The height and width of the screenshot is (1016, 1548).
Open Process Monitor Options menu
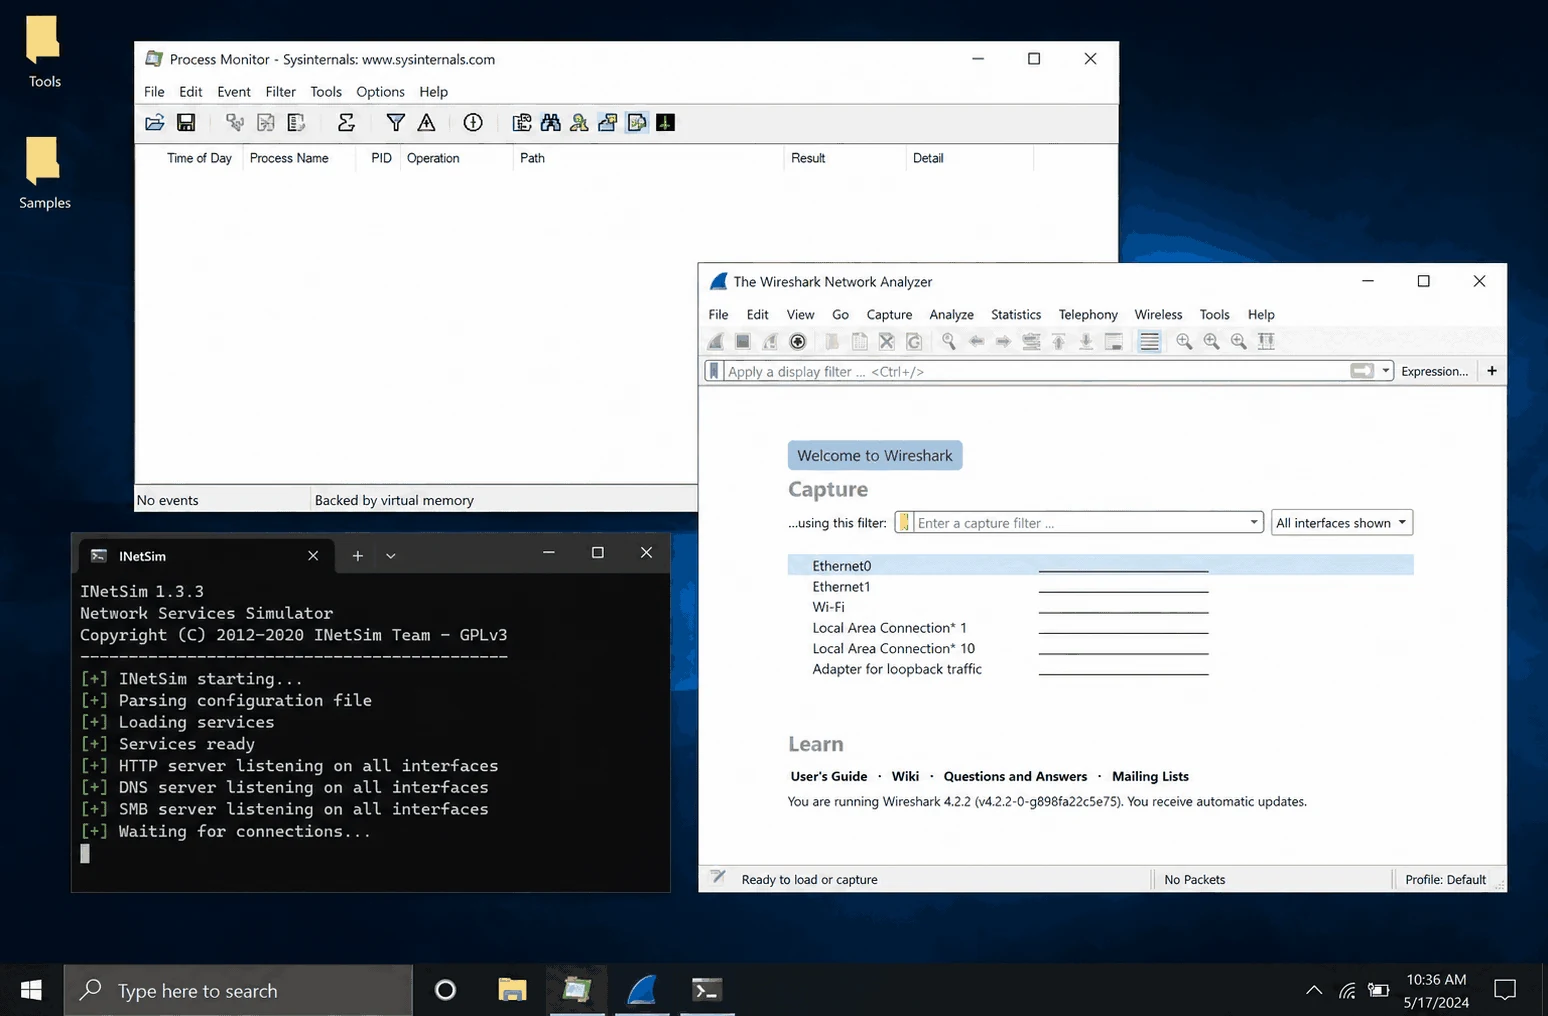pos(380,91)
